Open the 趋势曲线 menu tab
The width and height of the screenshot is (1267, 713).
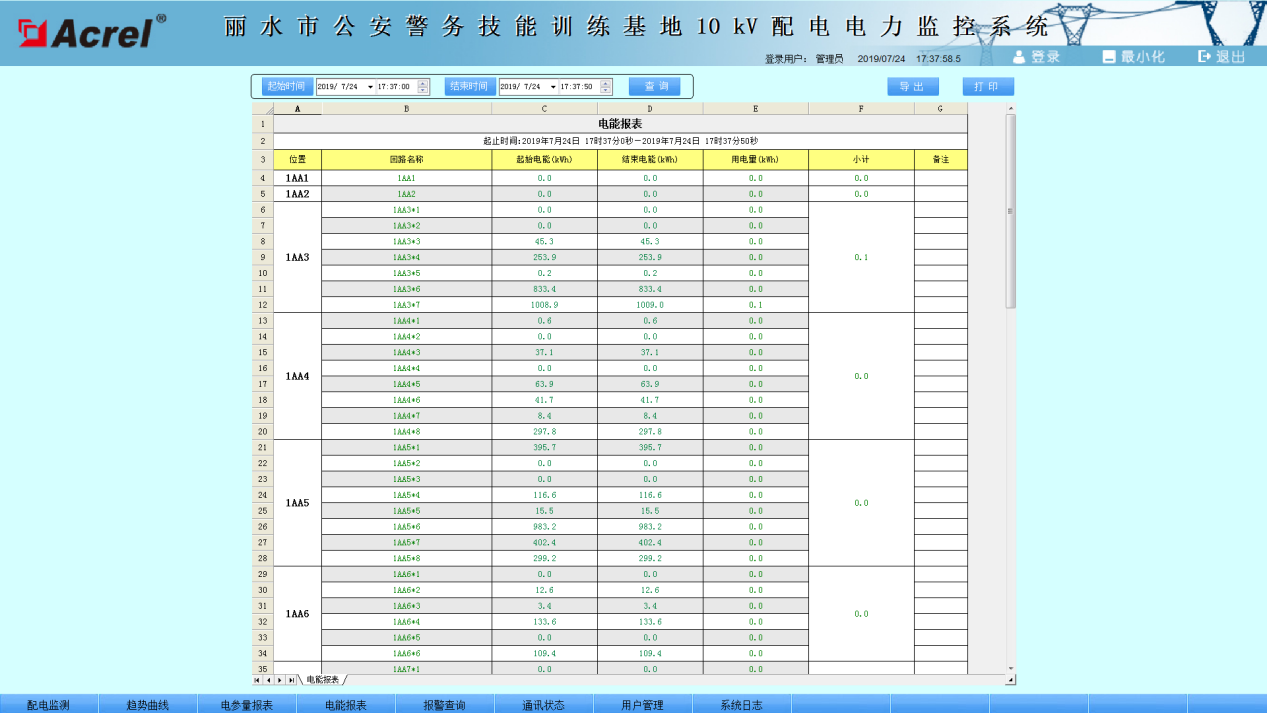[147, 705]
